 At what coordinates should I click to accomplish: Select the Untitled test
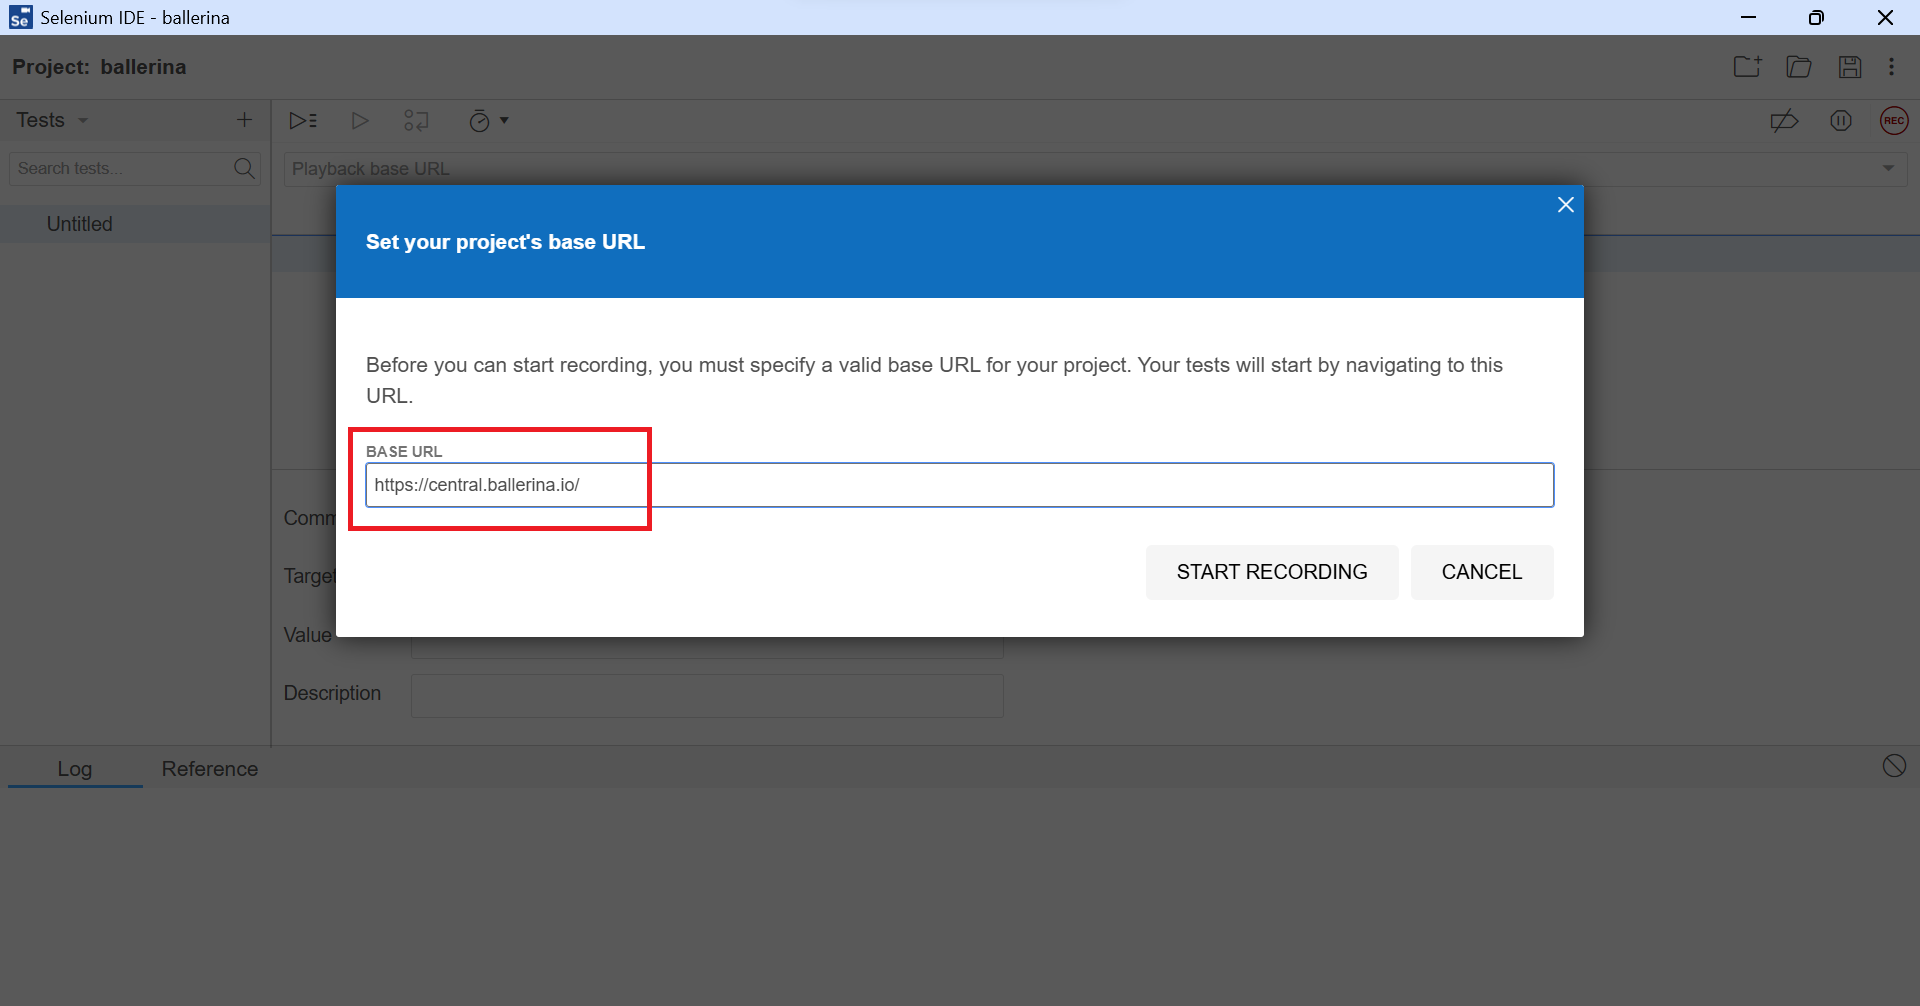[x=135, y=224]
